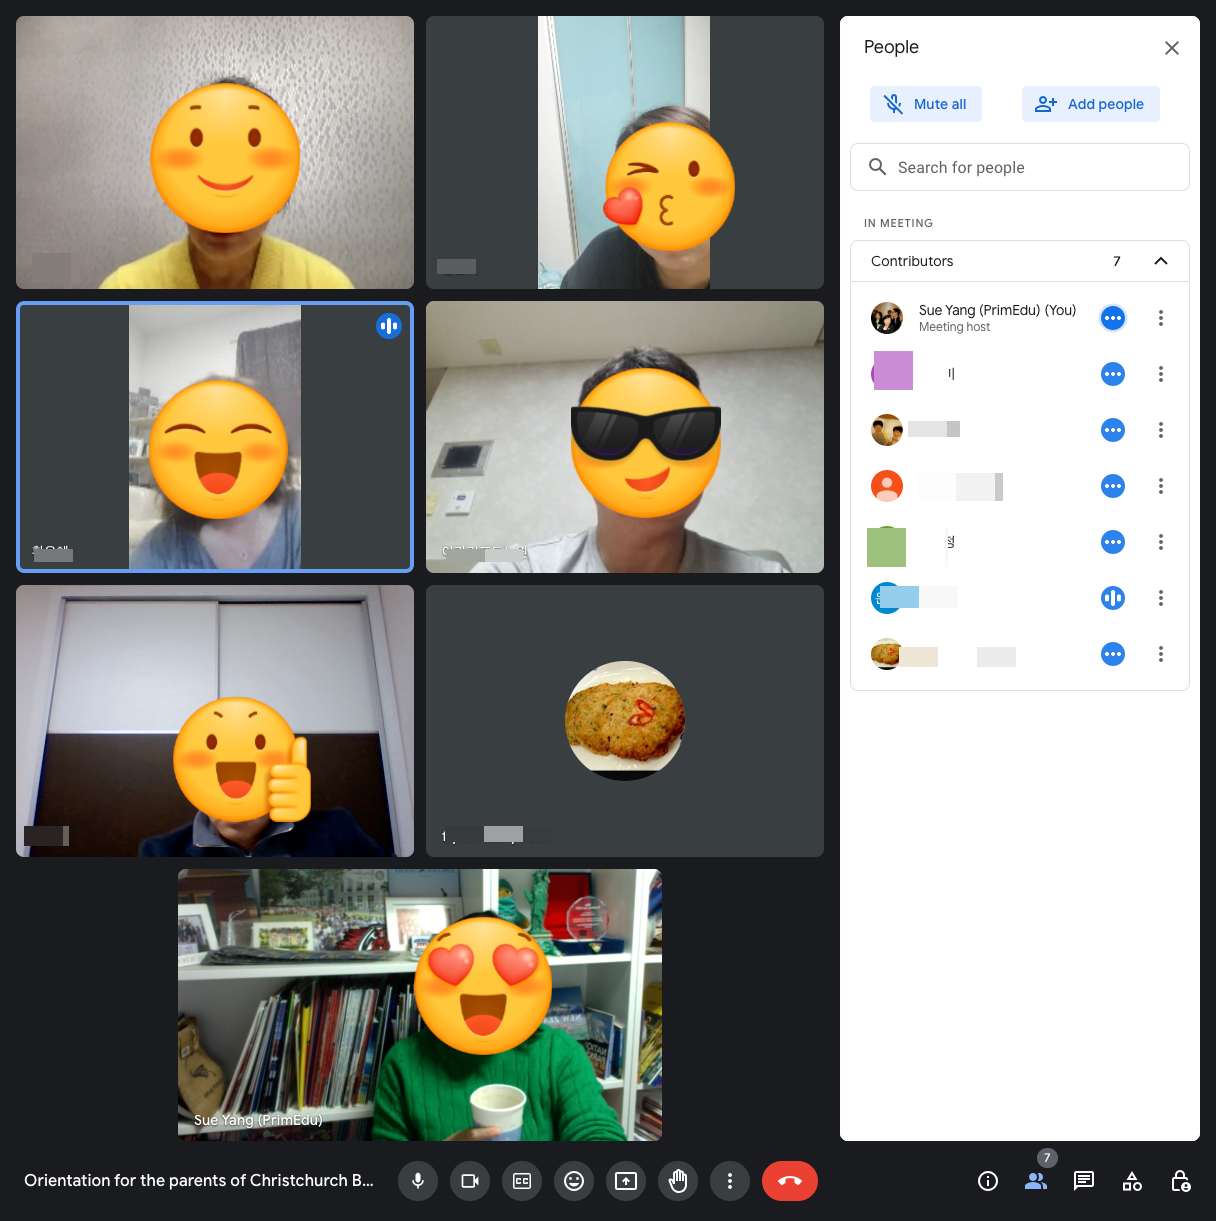Open meeting details info icon

[988, 1181]
